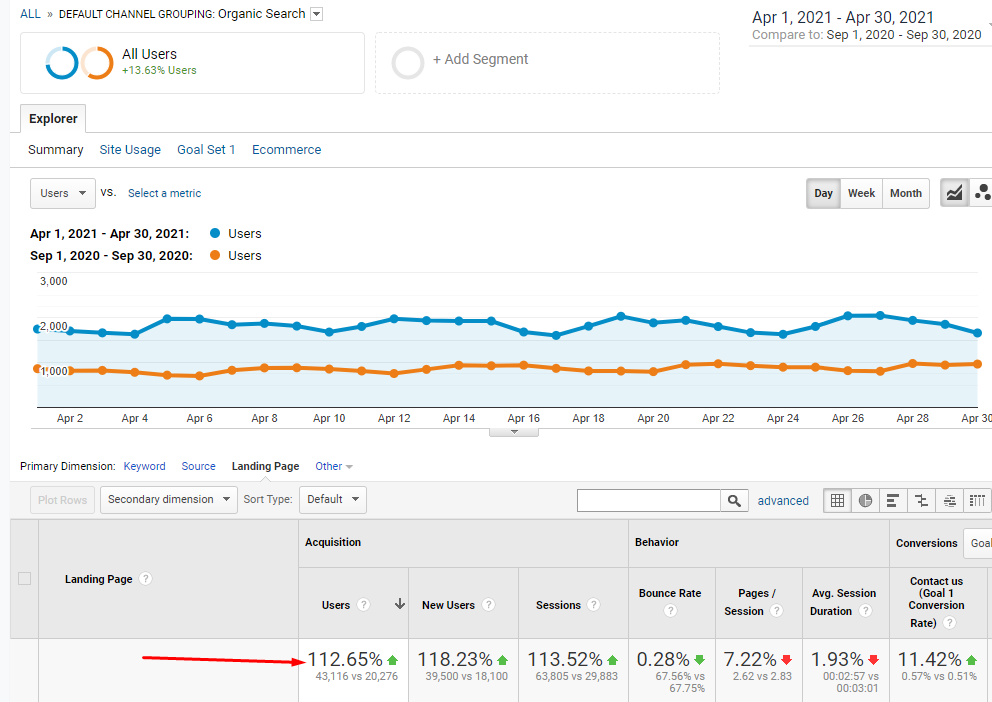
Task: Select the plain data table view
Action: coord(837,500)
